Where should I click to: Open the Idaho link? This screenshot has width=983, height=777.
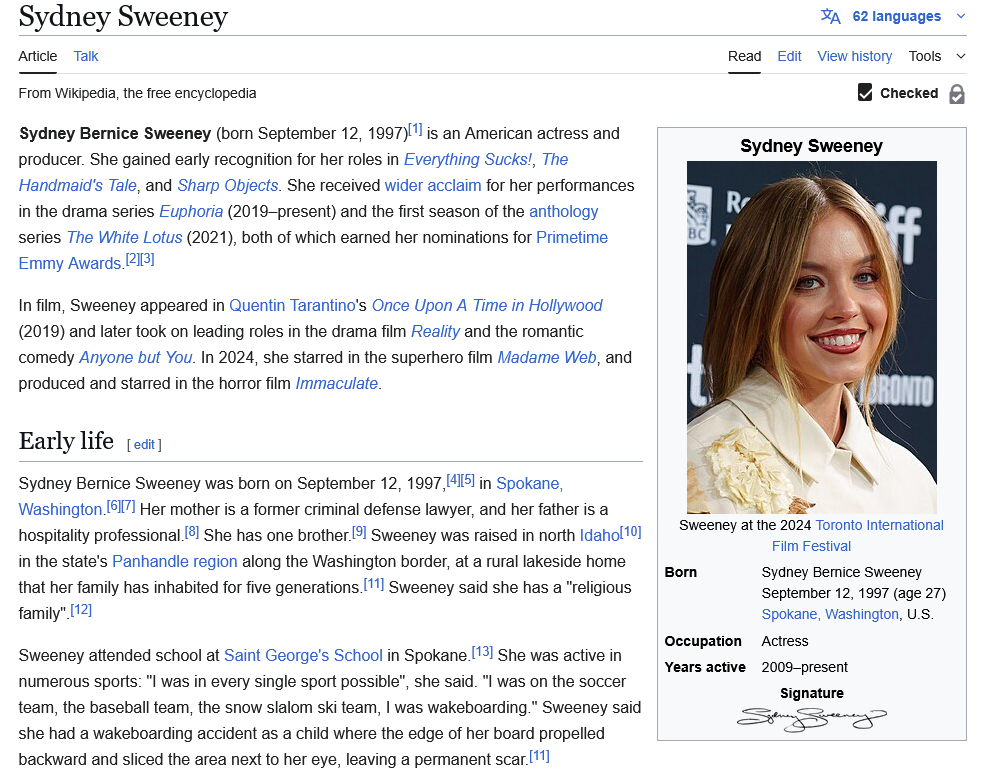click(x=599, y=536)
